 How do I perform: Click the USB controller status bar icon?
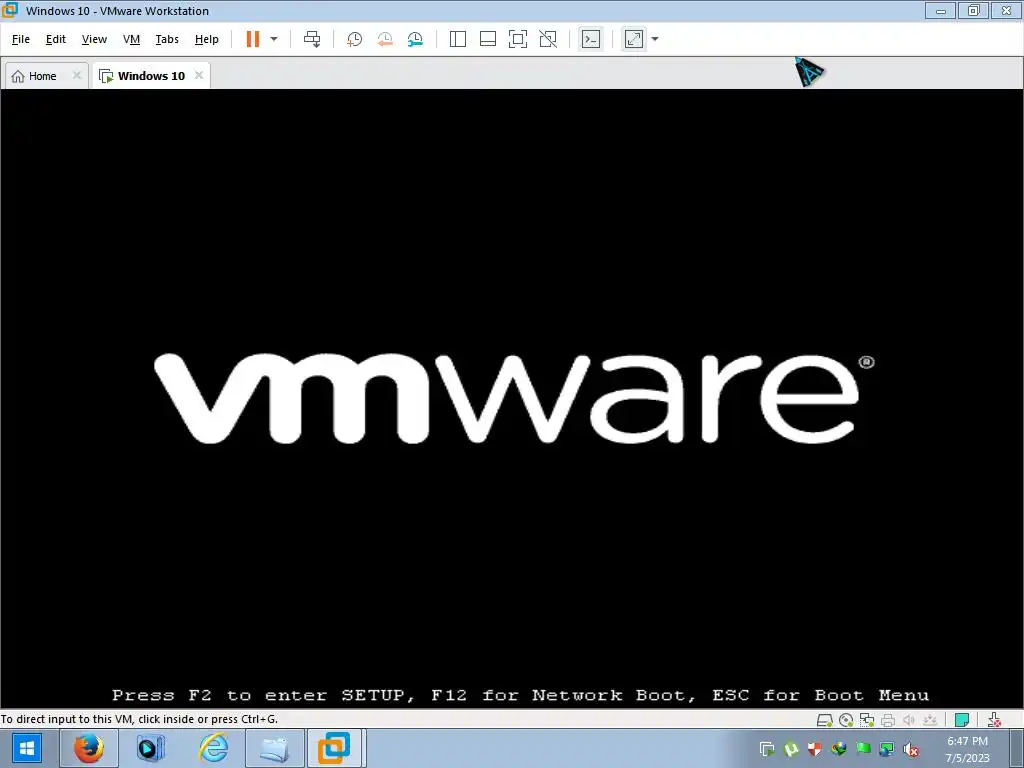point(930,720)
